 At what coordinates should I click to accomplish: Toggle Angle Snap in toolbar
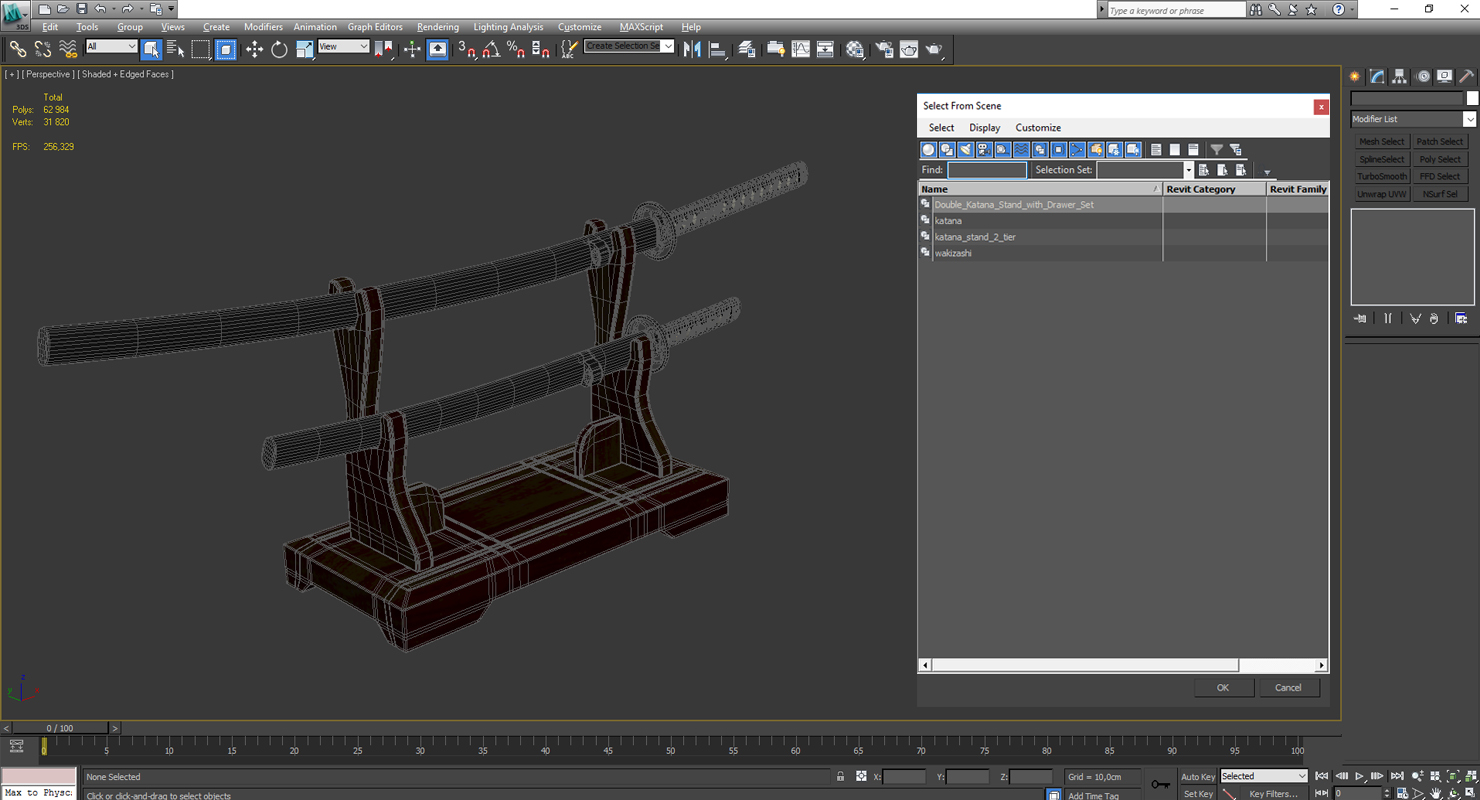point(491,49)
